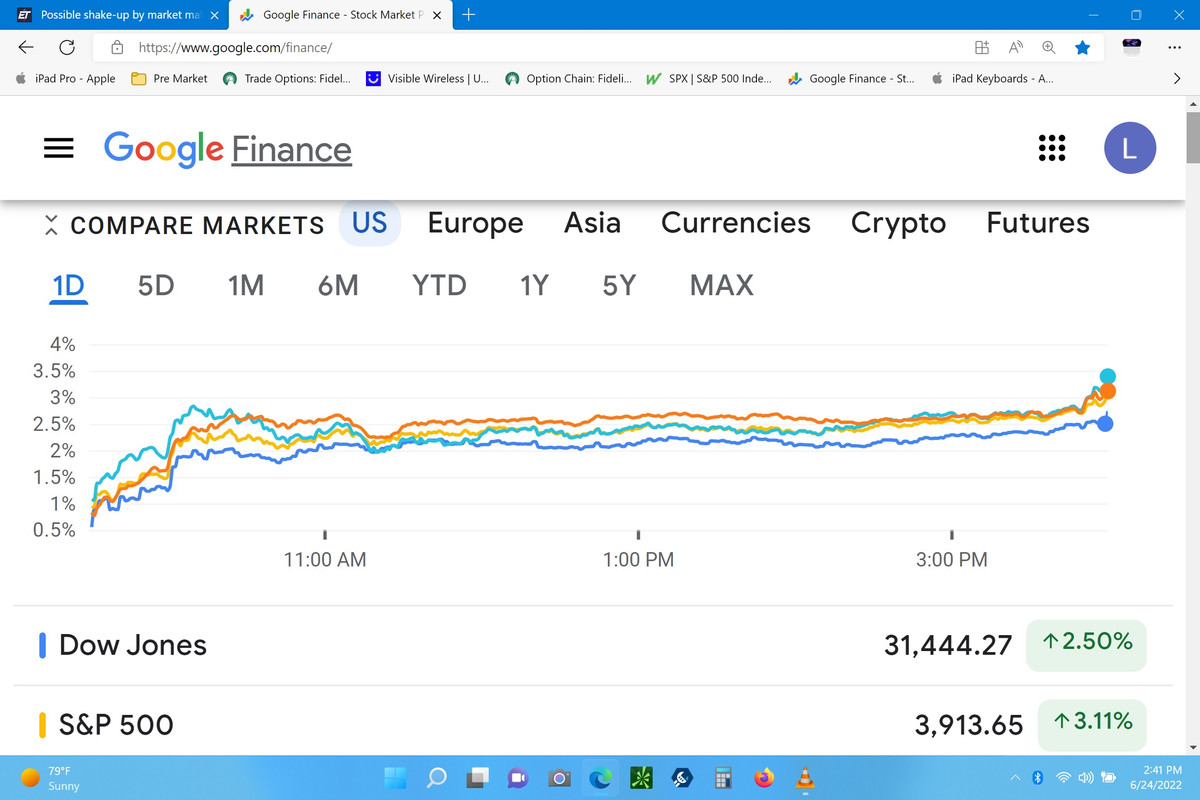This screenshot has height=800, width=1200.
Task: Open VLC media player from taskbar
Action: click(x=805, y=777)
